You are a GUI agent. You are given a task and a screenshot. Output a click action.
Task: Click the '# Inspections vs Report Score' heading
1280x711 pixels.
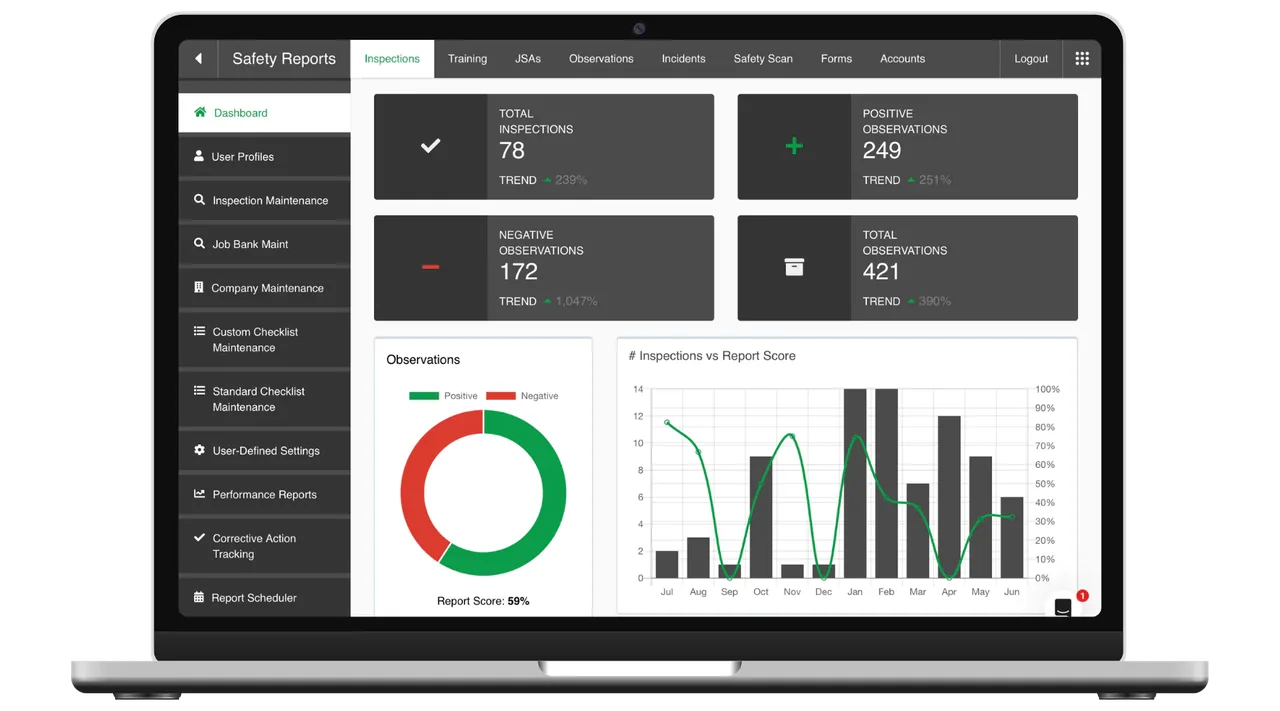(x=712, y=356)
